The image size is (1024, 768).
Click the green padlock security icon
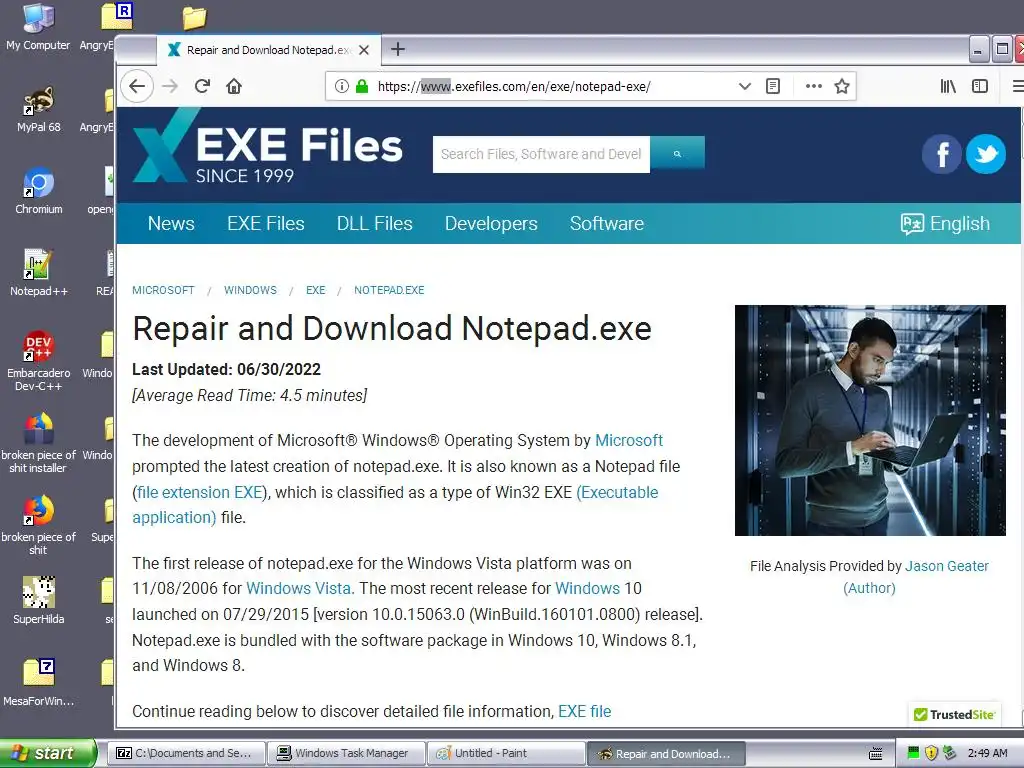coord(362,86)
